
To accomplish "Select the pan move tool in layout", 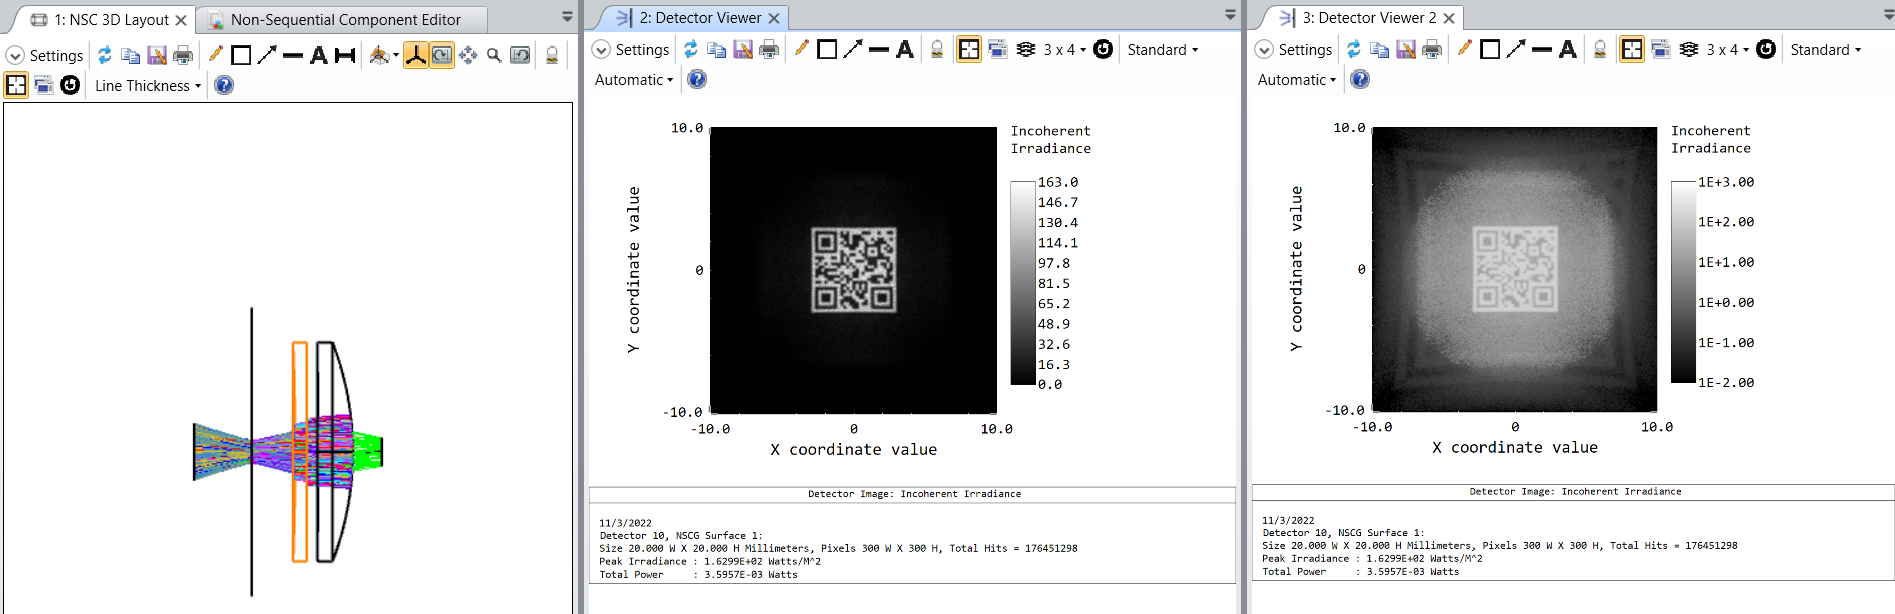I will pos(468,55).
